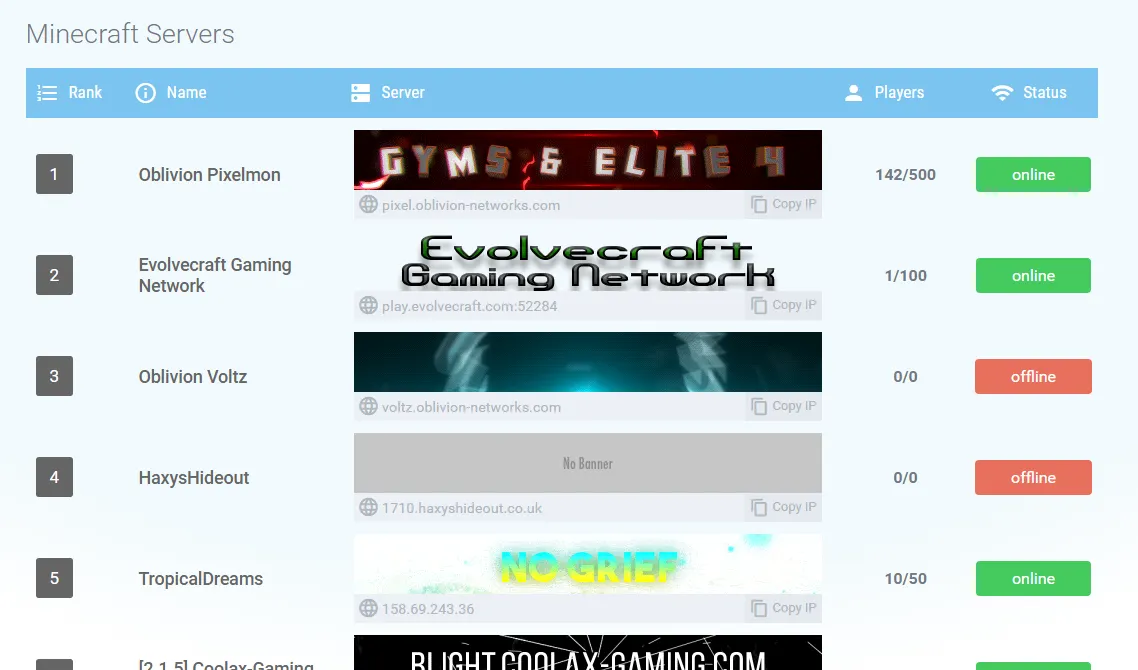
Task: Click player count 10/50
Action: (905, 579)
